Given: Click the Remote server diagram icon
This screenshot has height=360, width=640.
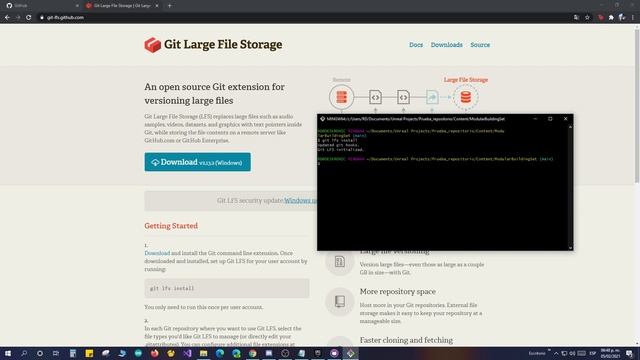Looking at the screenshot, I should (342, 97).
